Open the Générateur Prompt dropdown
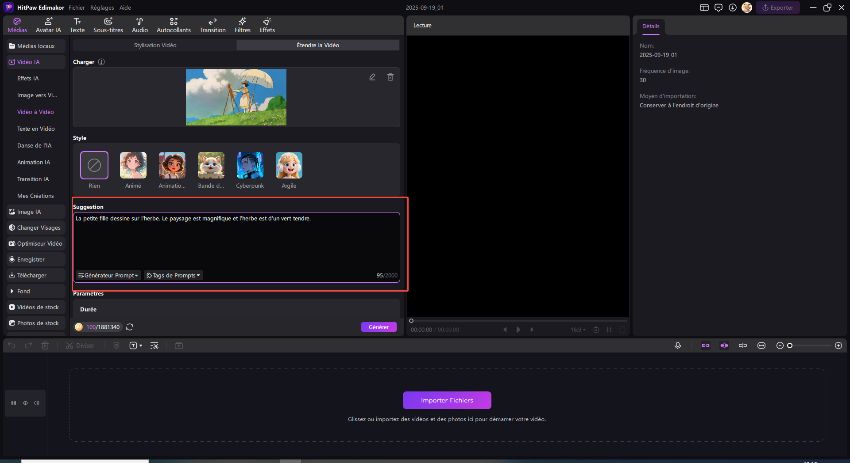 [x=108, y=275]
